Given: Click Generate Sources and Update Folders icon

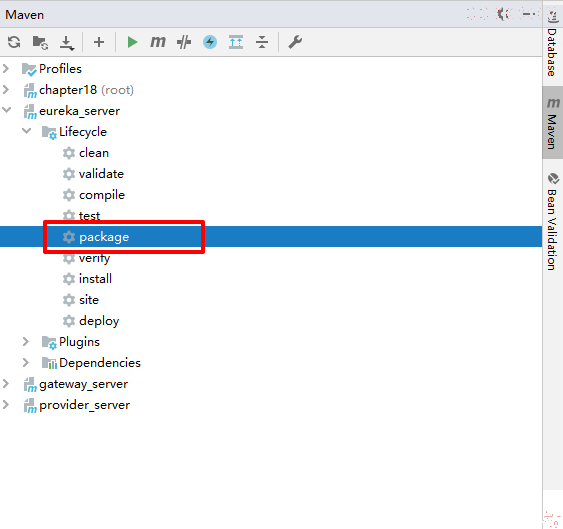Looking at the screenshot, I should [40, 42].
